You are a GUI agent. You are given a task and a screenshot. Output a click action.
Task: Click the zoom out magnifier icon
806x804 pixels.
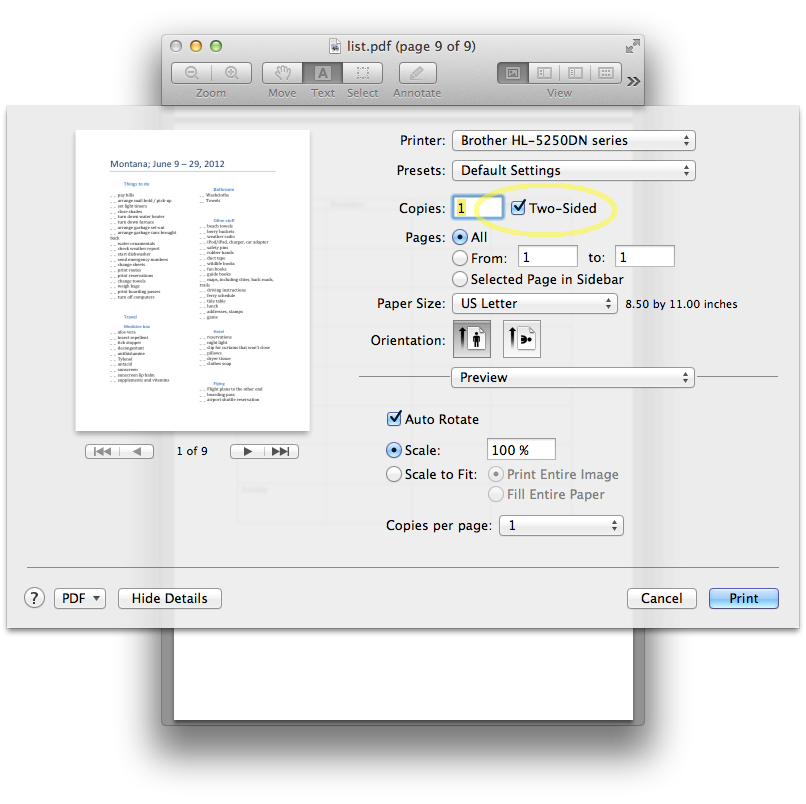tap(191, 73)
